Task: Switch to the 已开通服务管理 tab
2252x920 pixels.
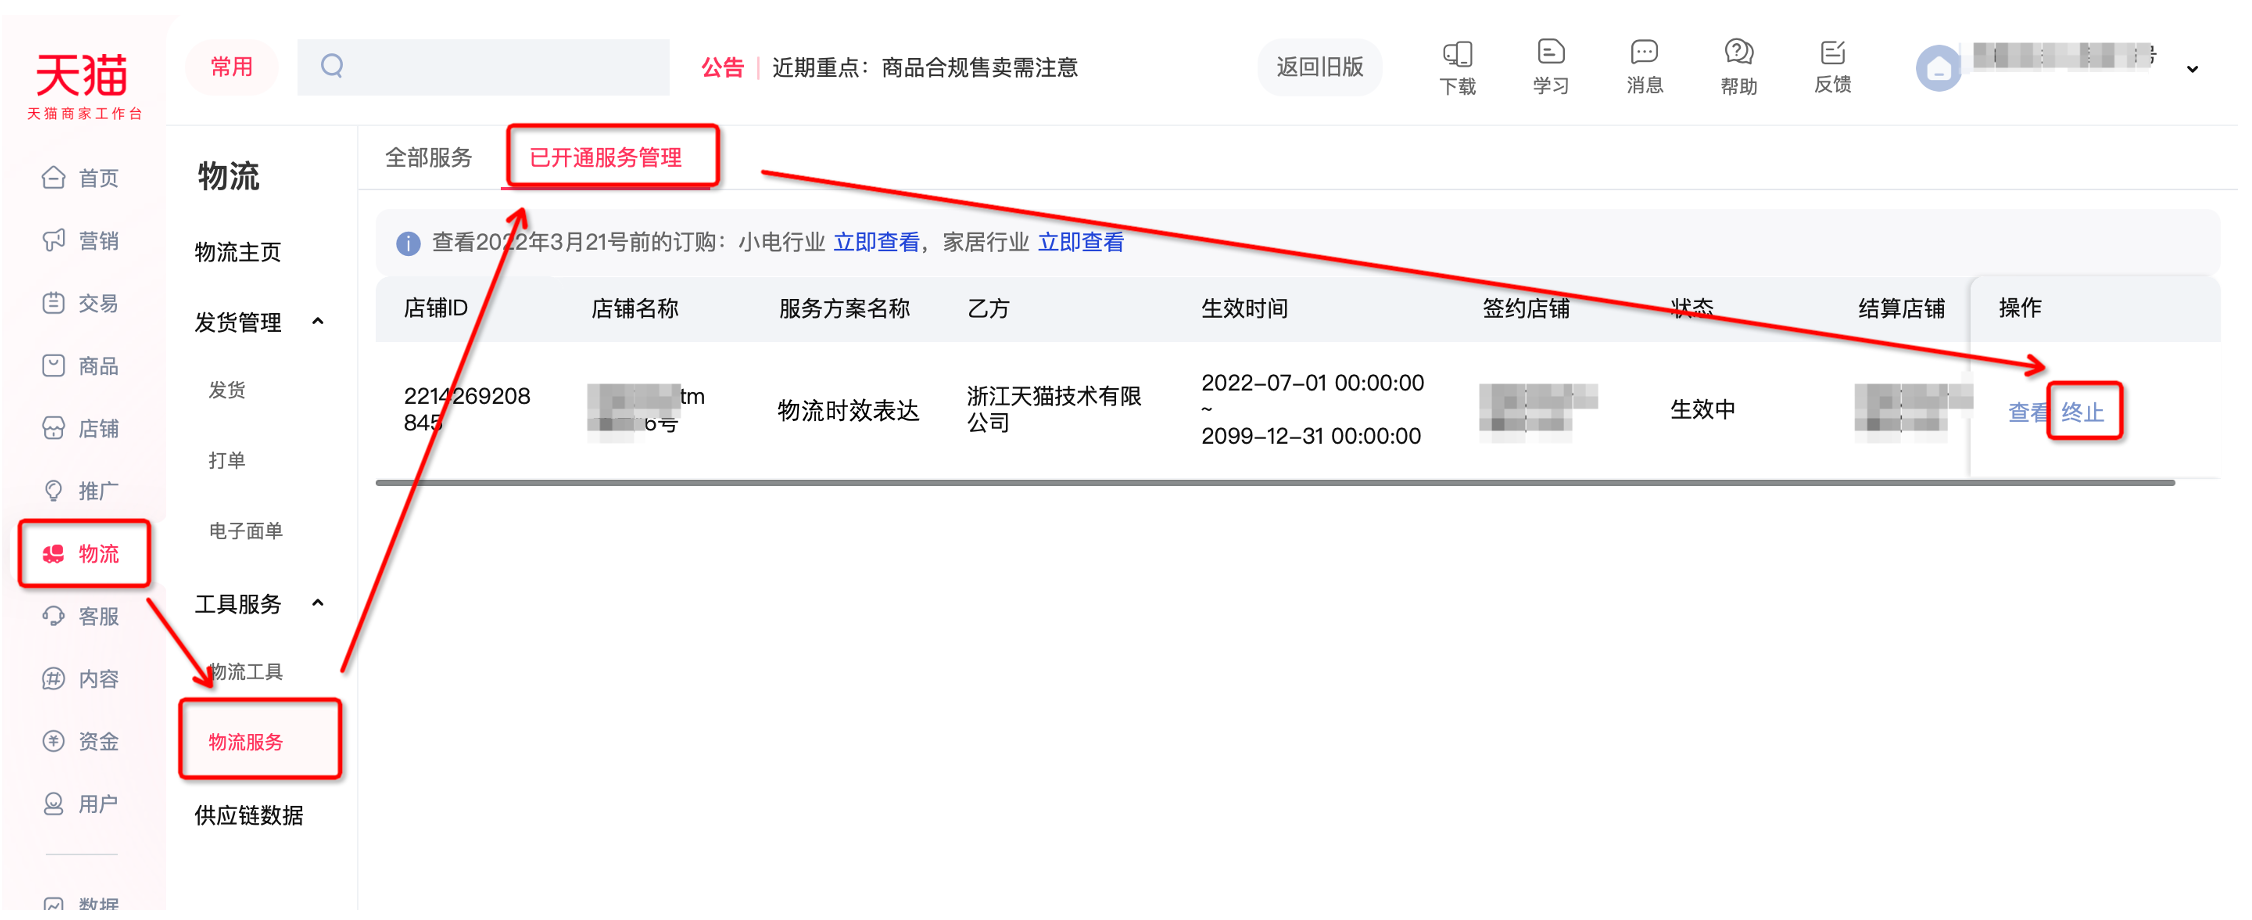Action: tap(606, 157)
